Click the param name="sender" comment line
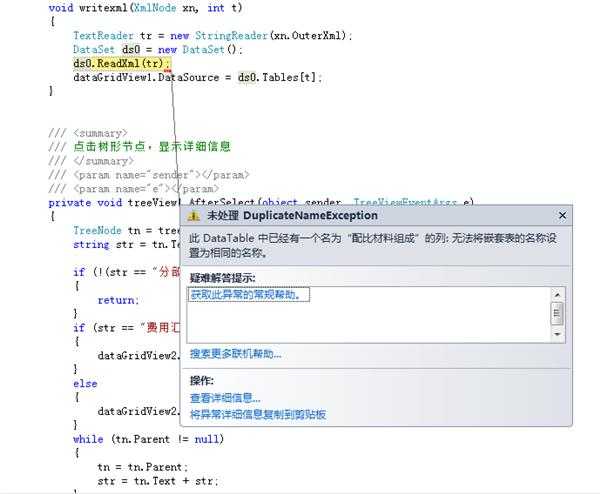The height and width of the screenshot is (494, 600). (149, 175)
